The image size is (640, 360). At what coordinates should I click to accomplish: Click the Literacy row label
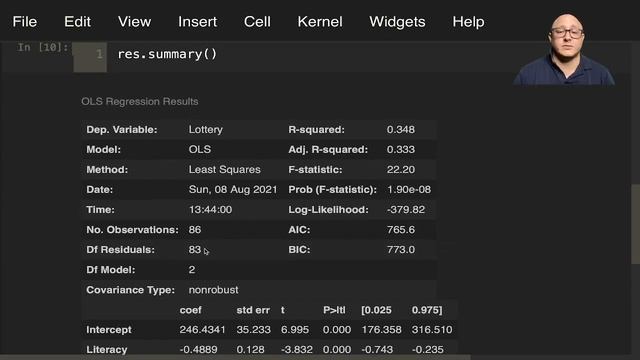[107, 350]
